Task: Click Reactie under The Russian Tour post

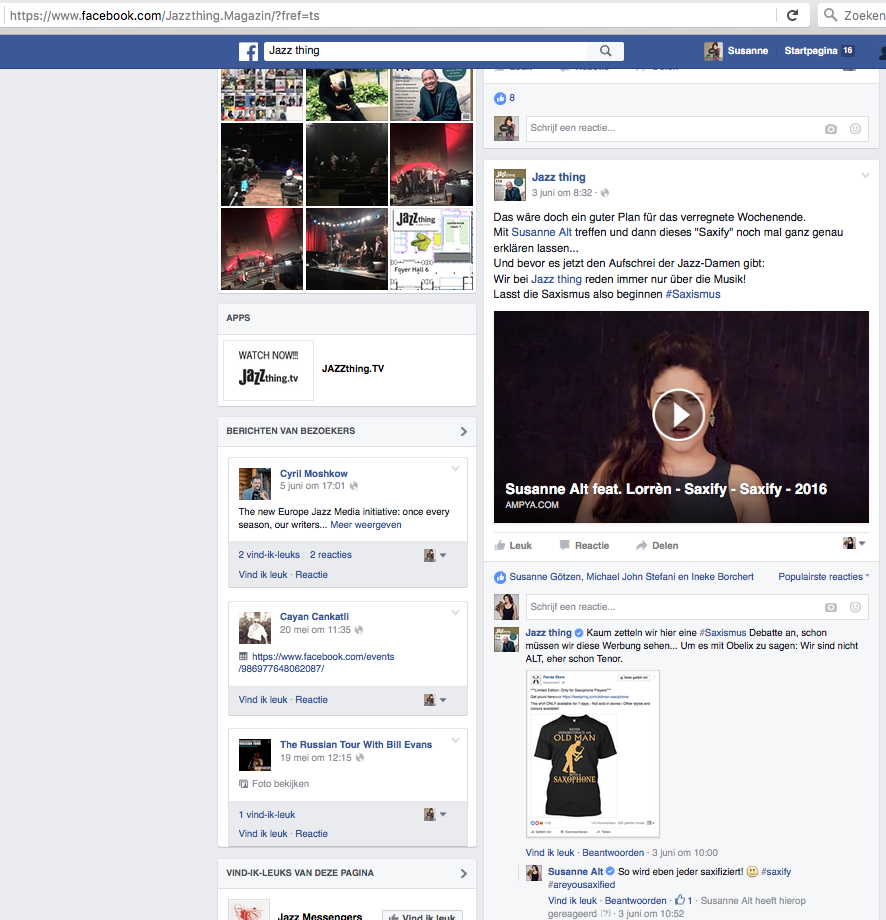Action: (311, 834)
